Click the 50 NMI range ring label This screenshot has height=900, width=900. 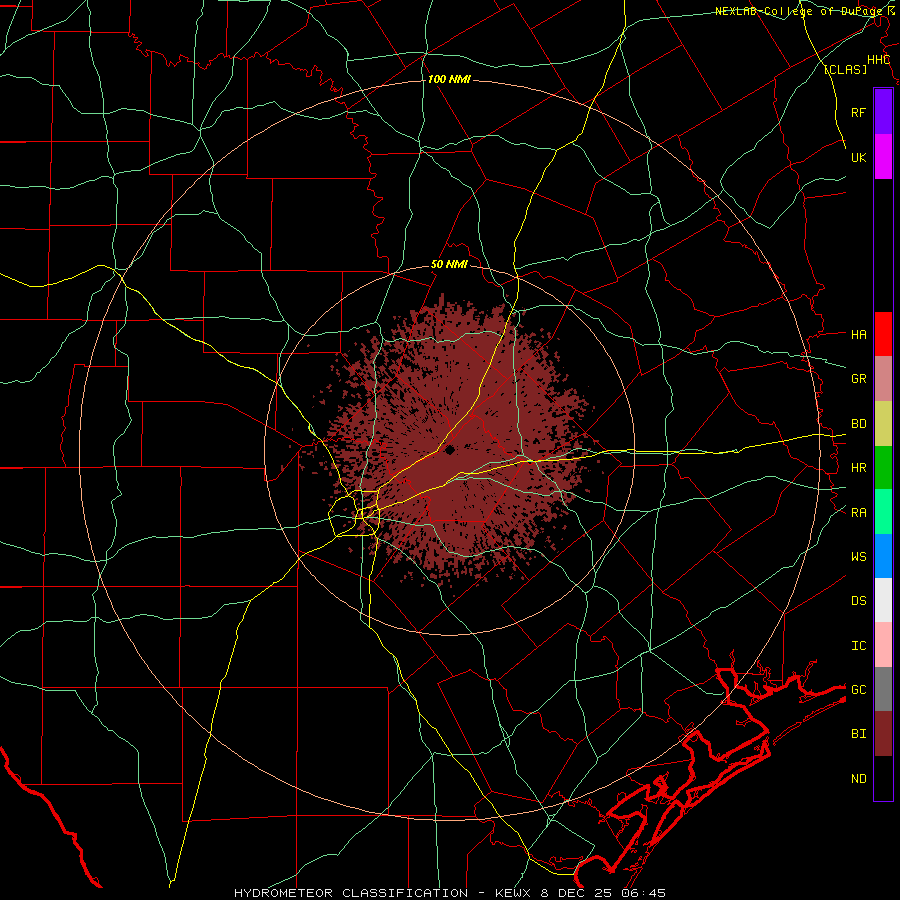click(x=449, y=264)
